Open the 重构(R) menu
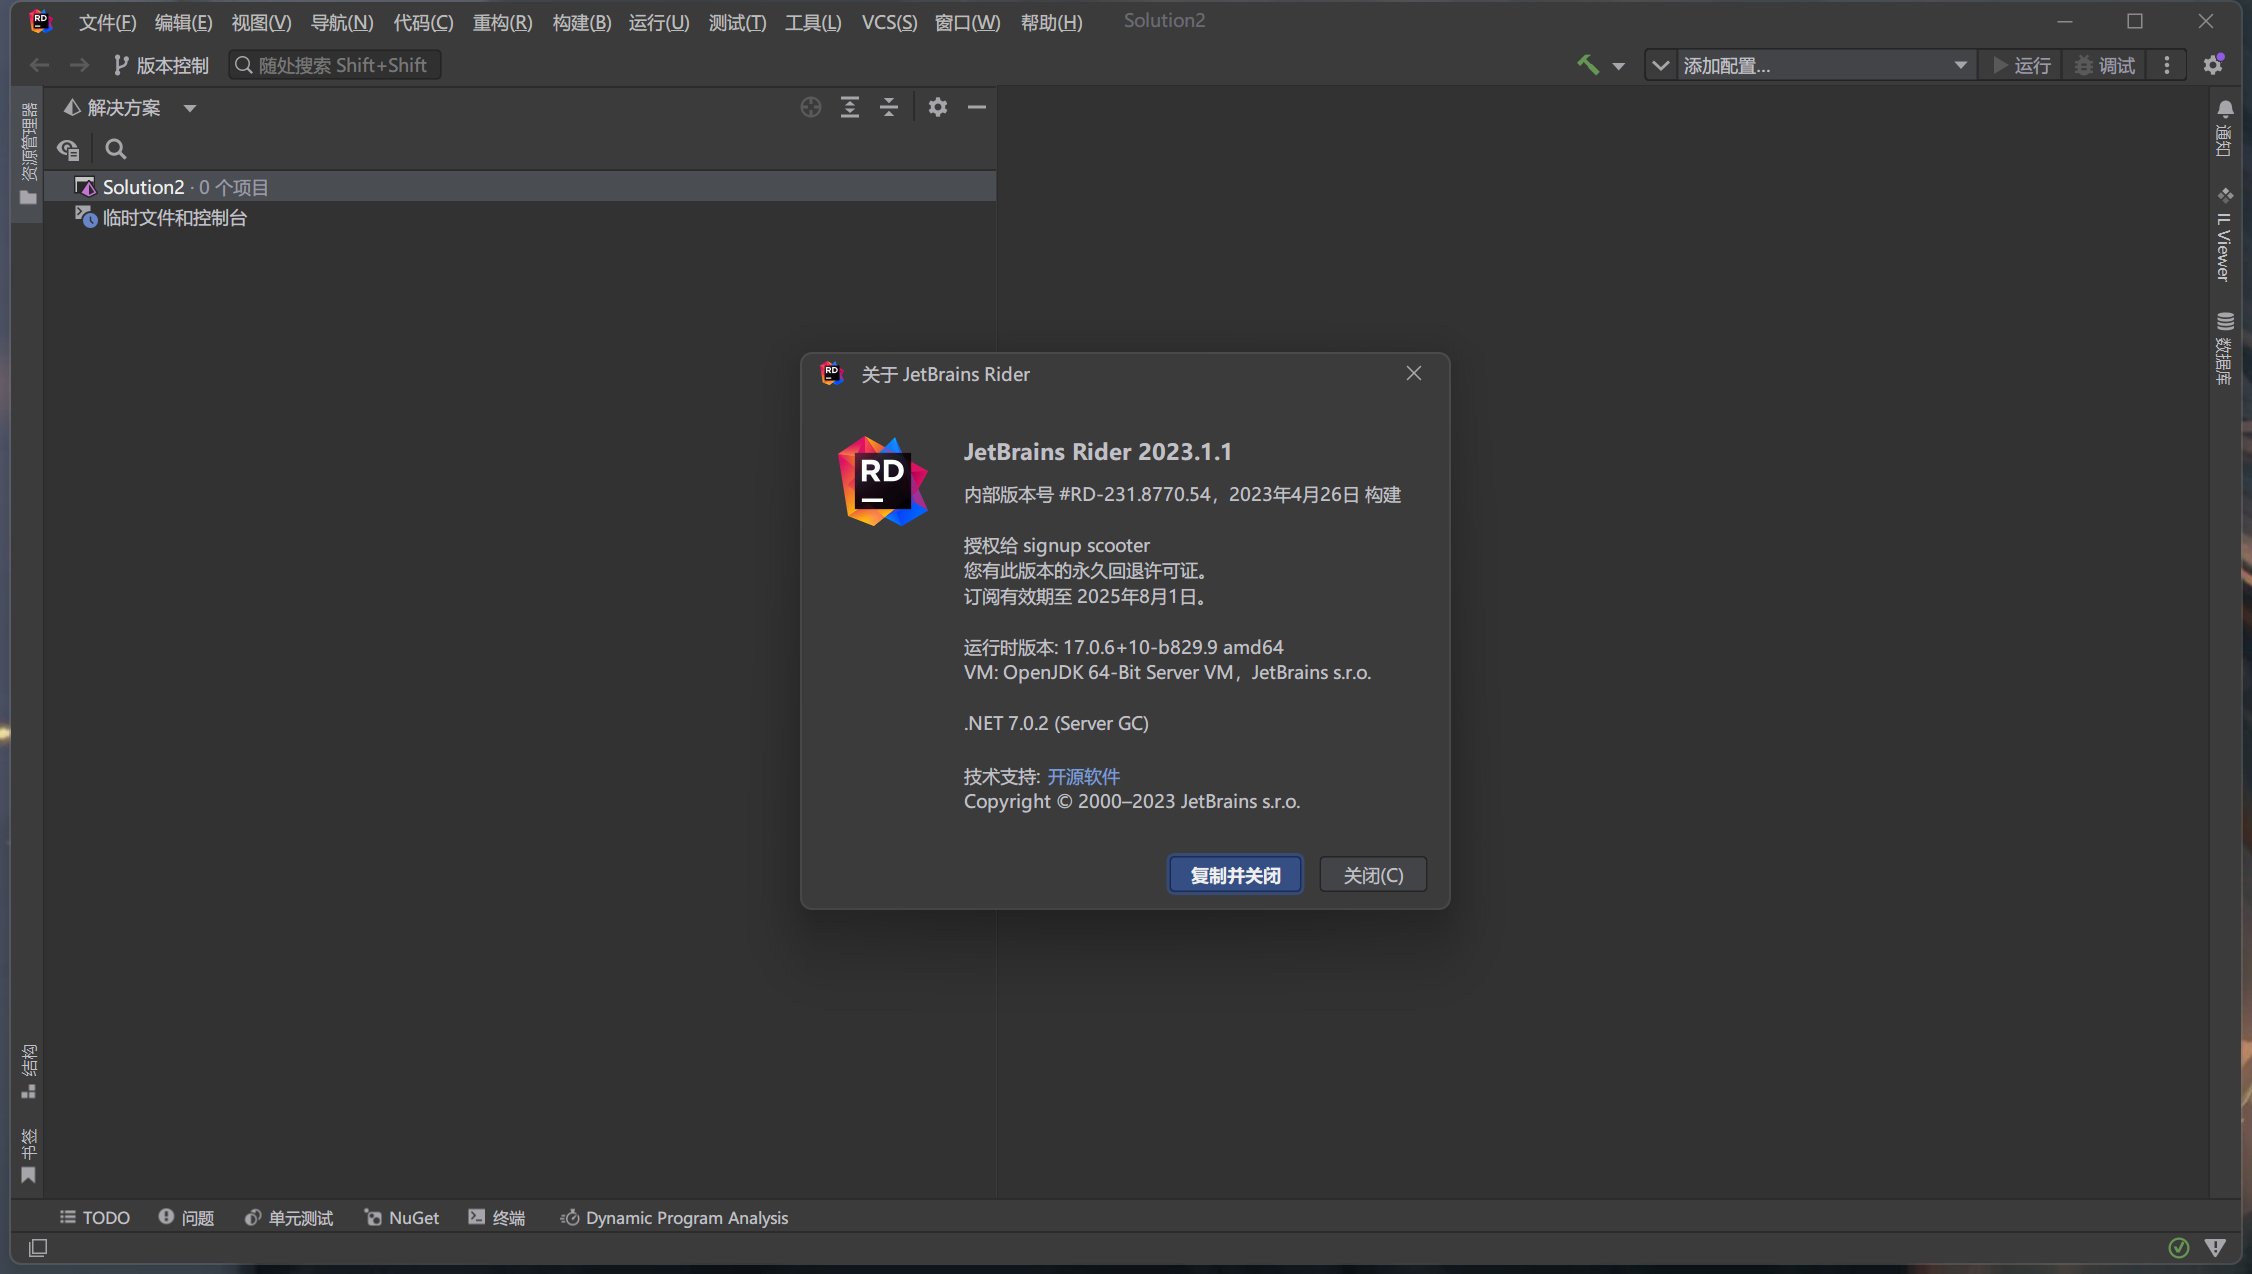This screenshot has height=1274, width=2252. [502, 22]
